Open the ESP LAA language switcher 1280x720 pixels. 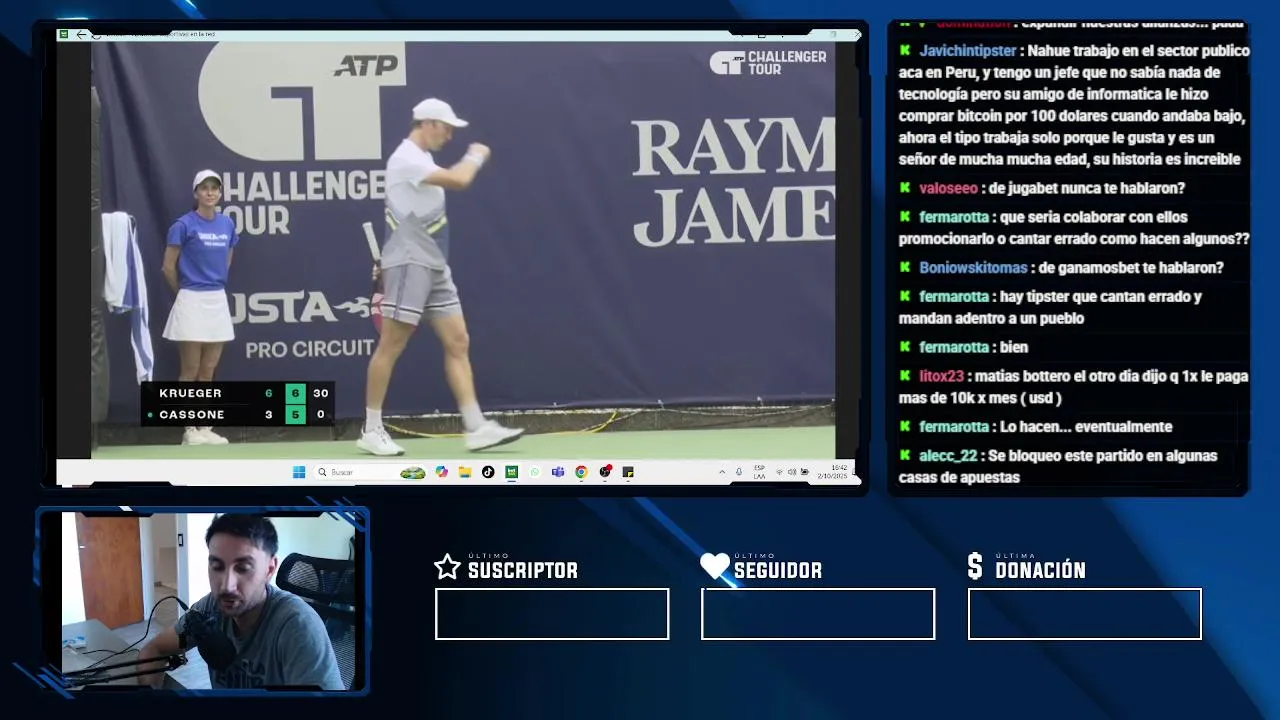click(759, 472)
